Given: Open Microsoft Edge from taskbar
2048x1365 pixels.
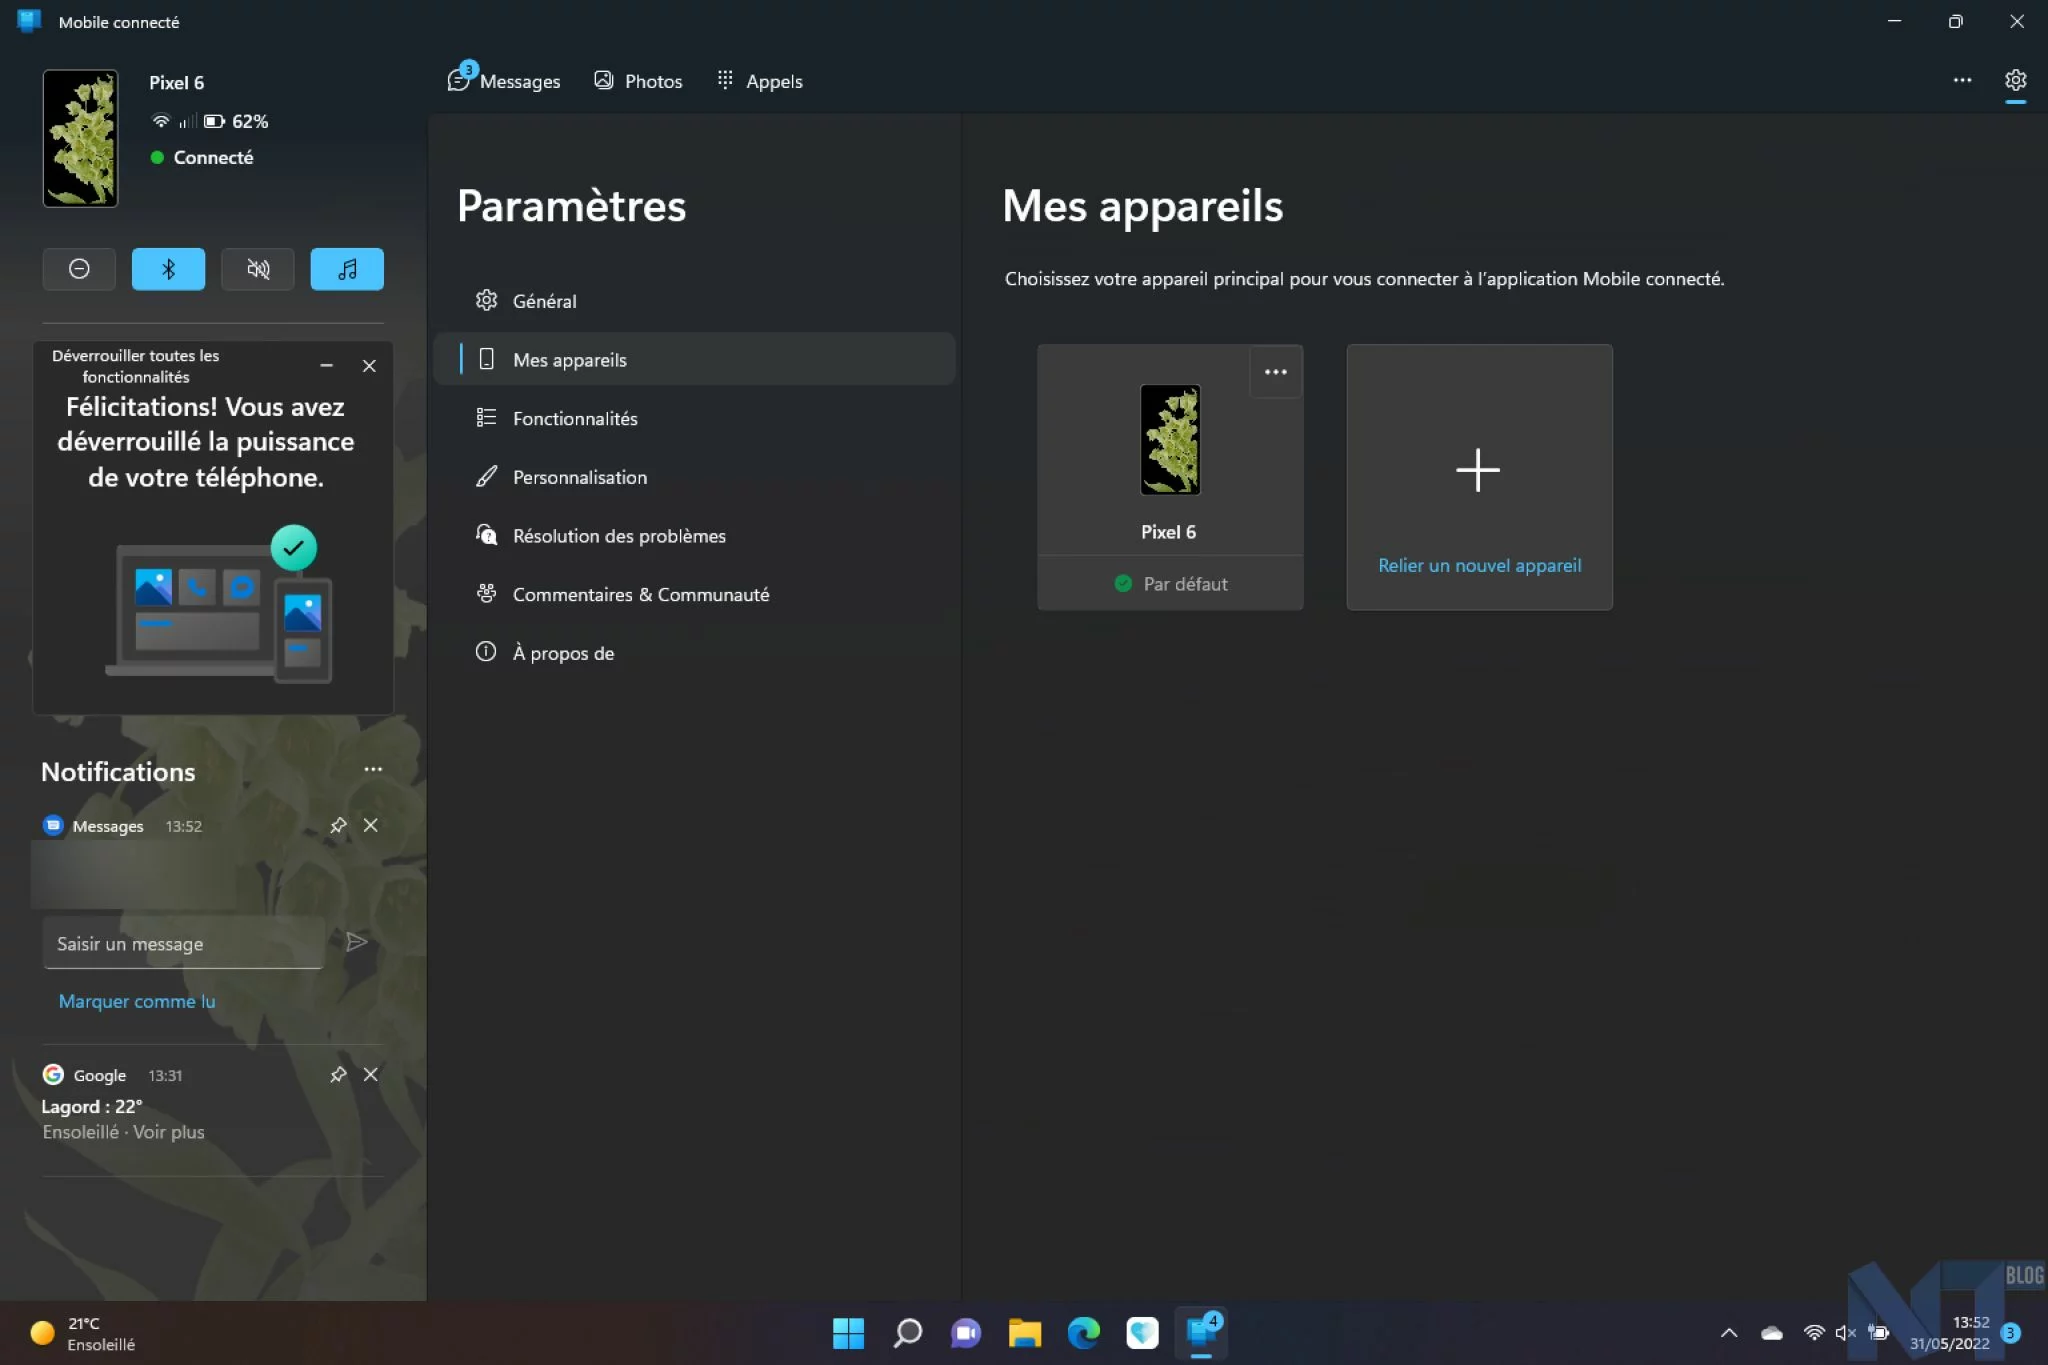Looking at the screenshot, I should click(1083, 1333).
